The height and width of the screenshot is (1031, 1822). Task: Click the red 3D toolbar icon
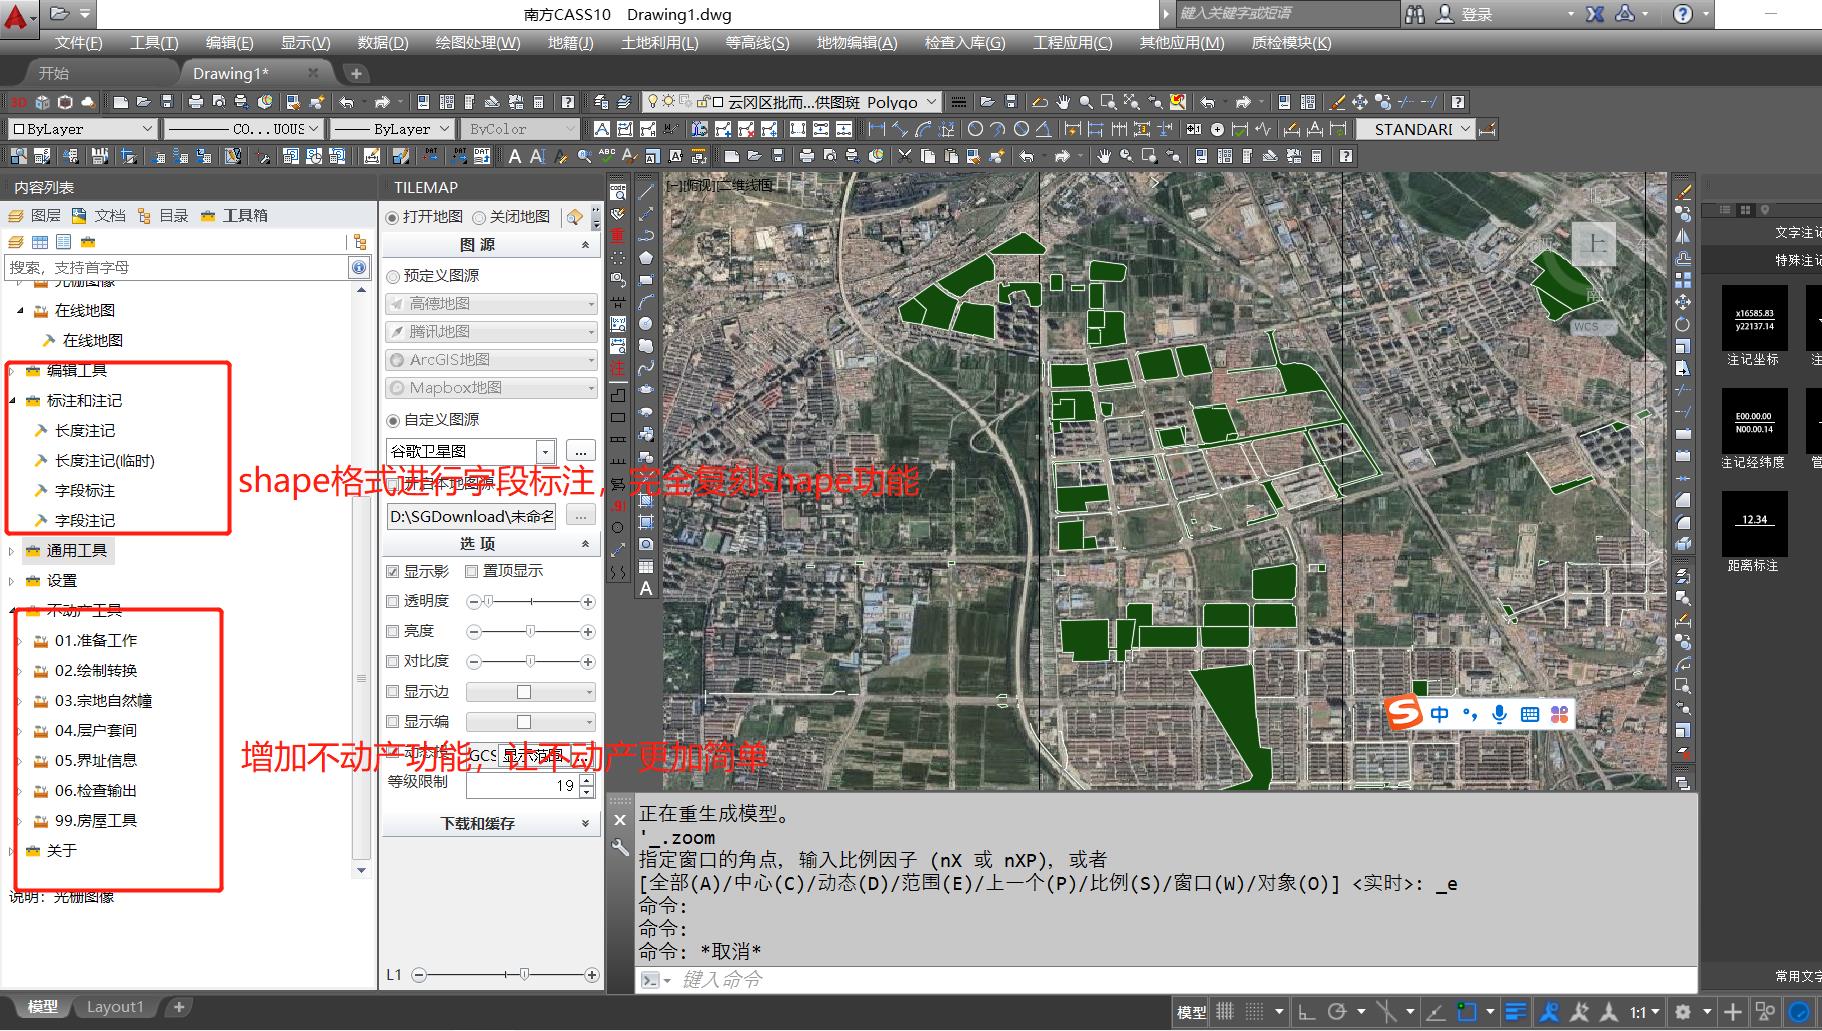click(x=18, y=102)
